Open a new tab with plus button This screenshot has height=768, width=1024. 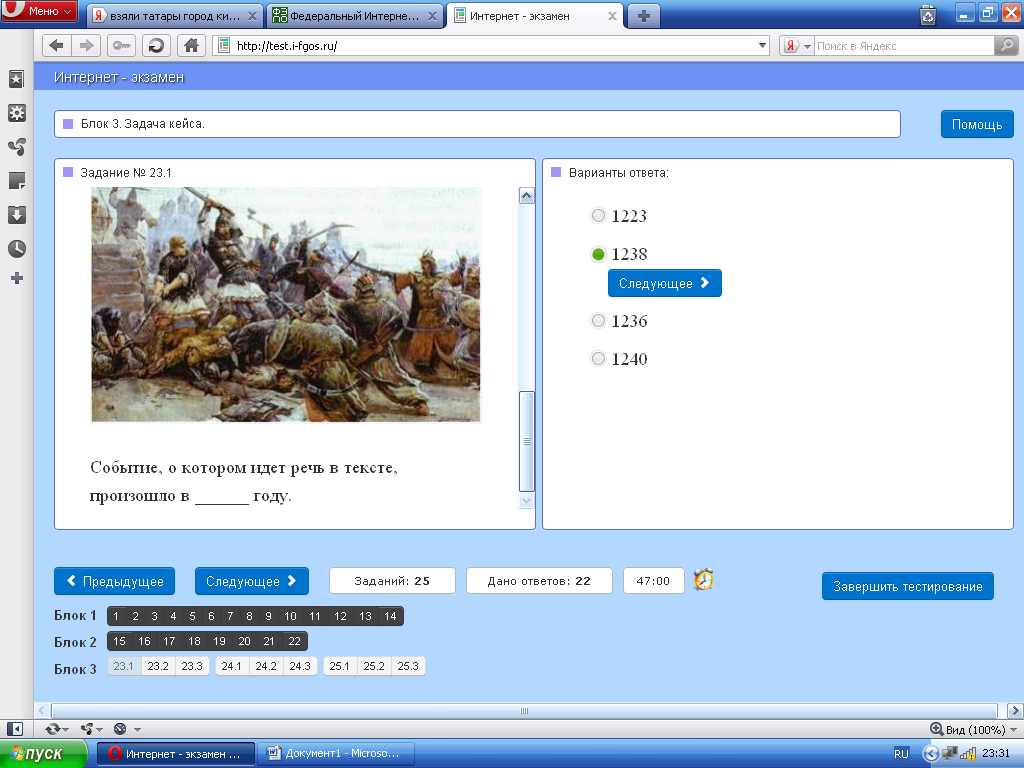tap(643, 16)
